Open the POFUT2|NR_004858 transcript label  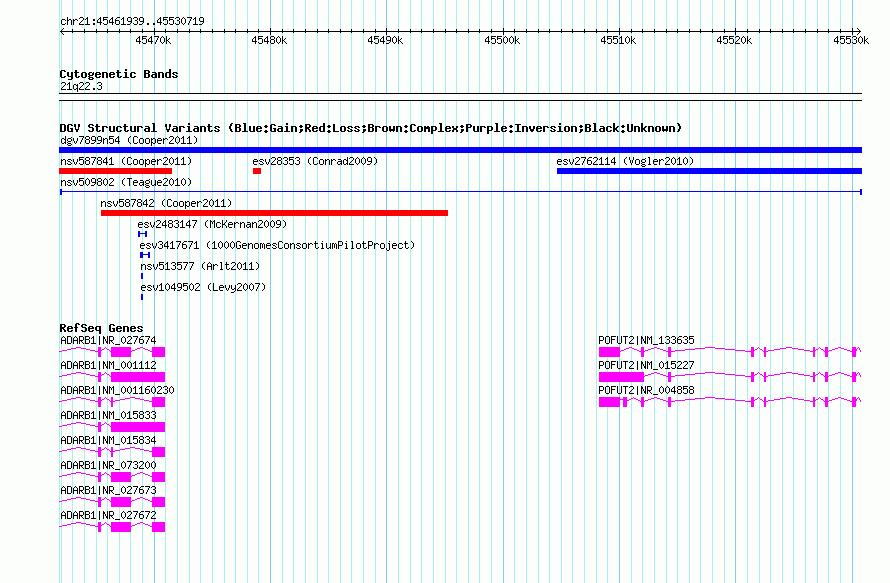646,390
